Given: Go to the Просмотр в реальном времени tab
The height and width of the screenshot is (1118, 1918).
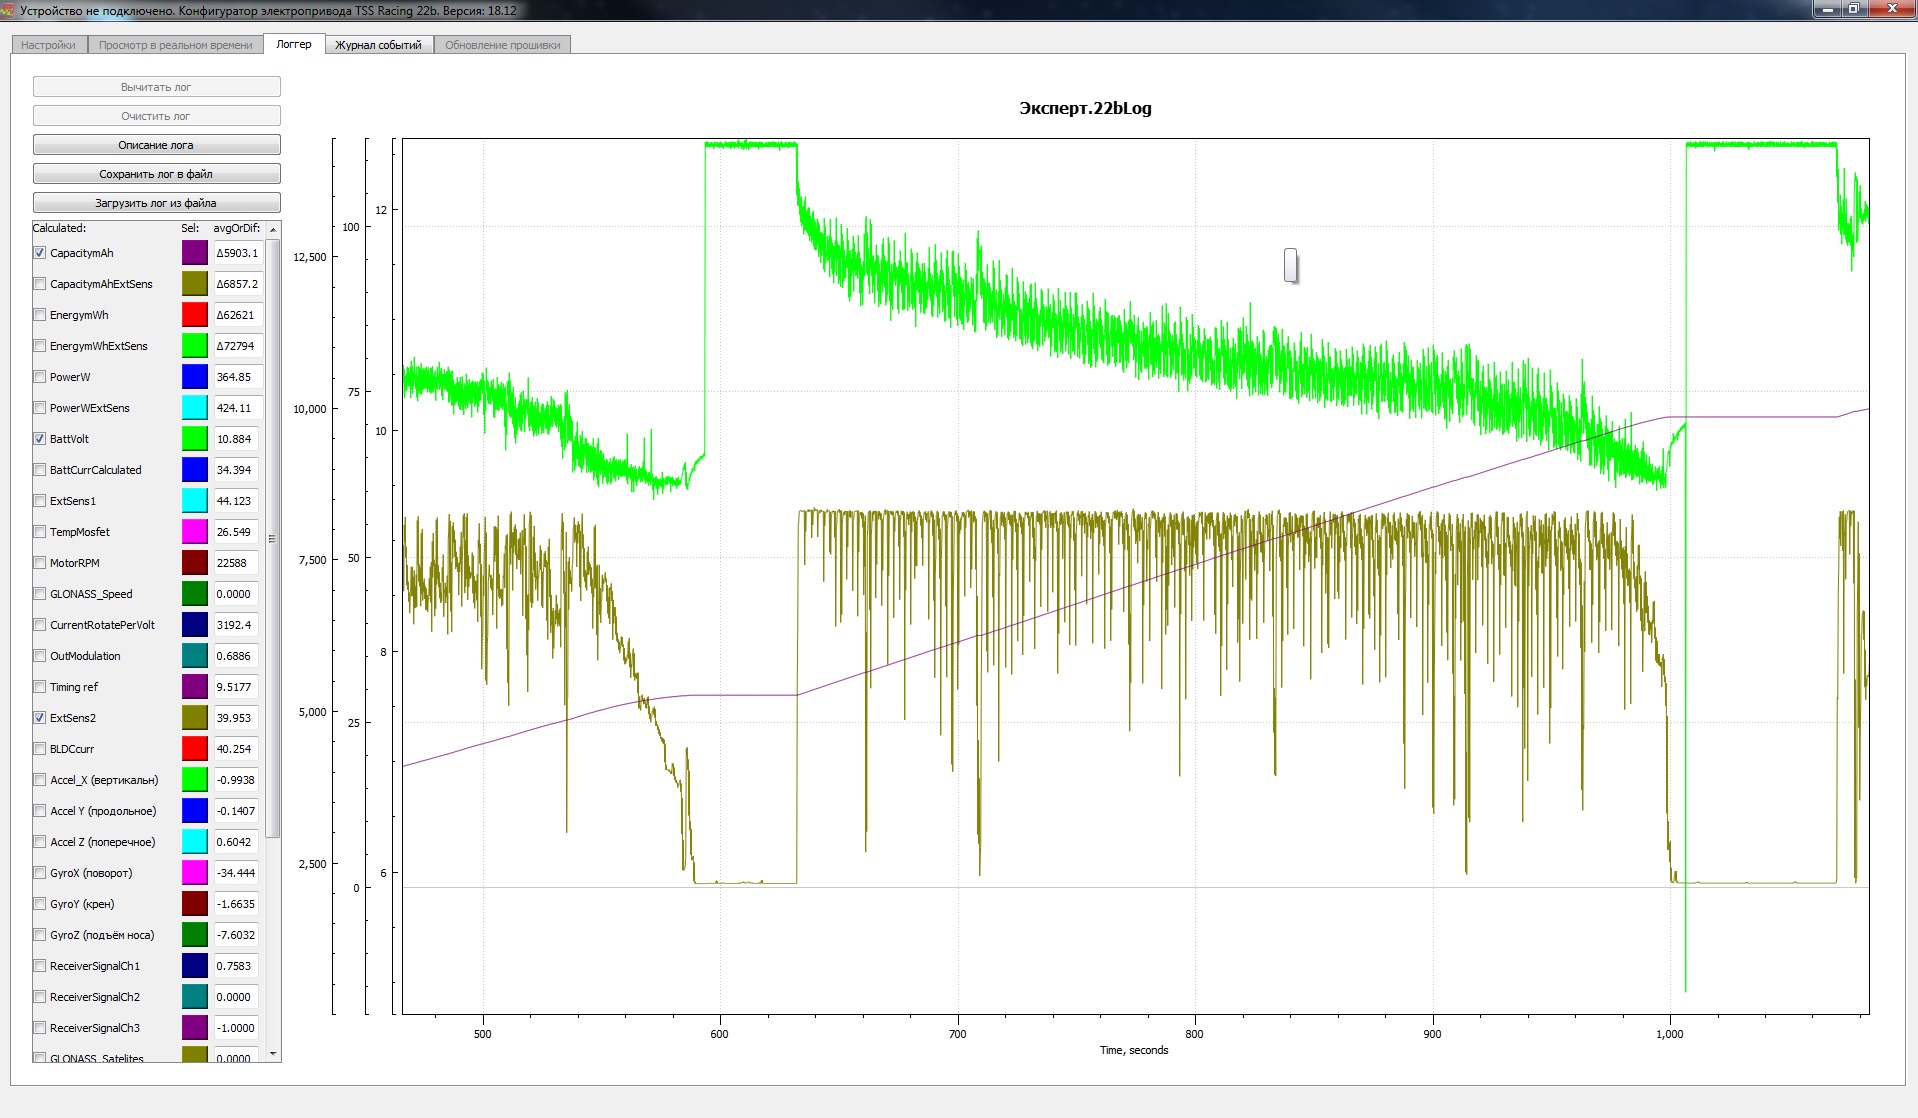Looking at the screenshot, I should tap(175, 45).
